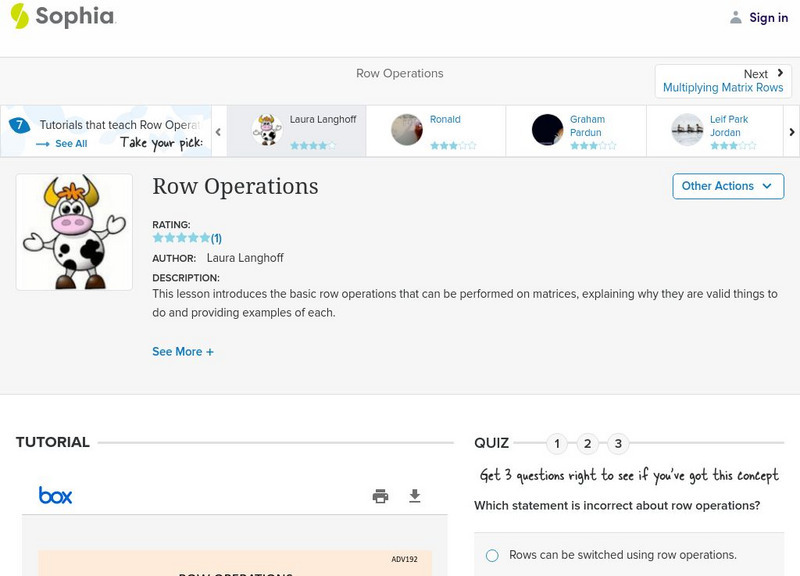
Task: Open the See All tutorials link
Action: [62, 144]
